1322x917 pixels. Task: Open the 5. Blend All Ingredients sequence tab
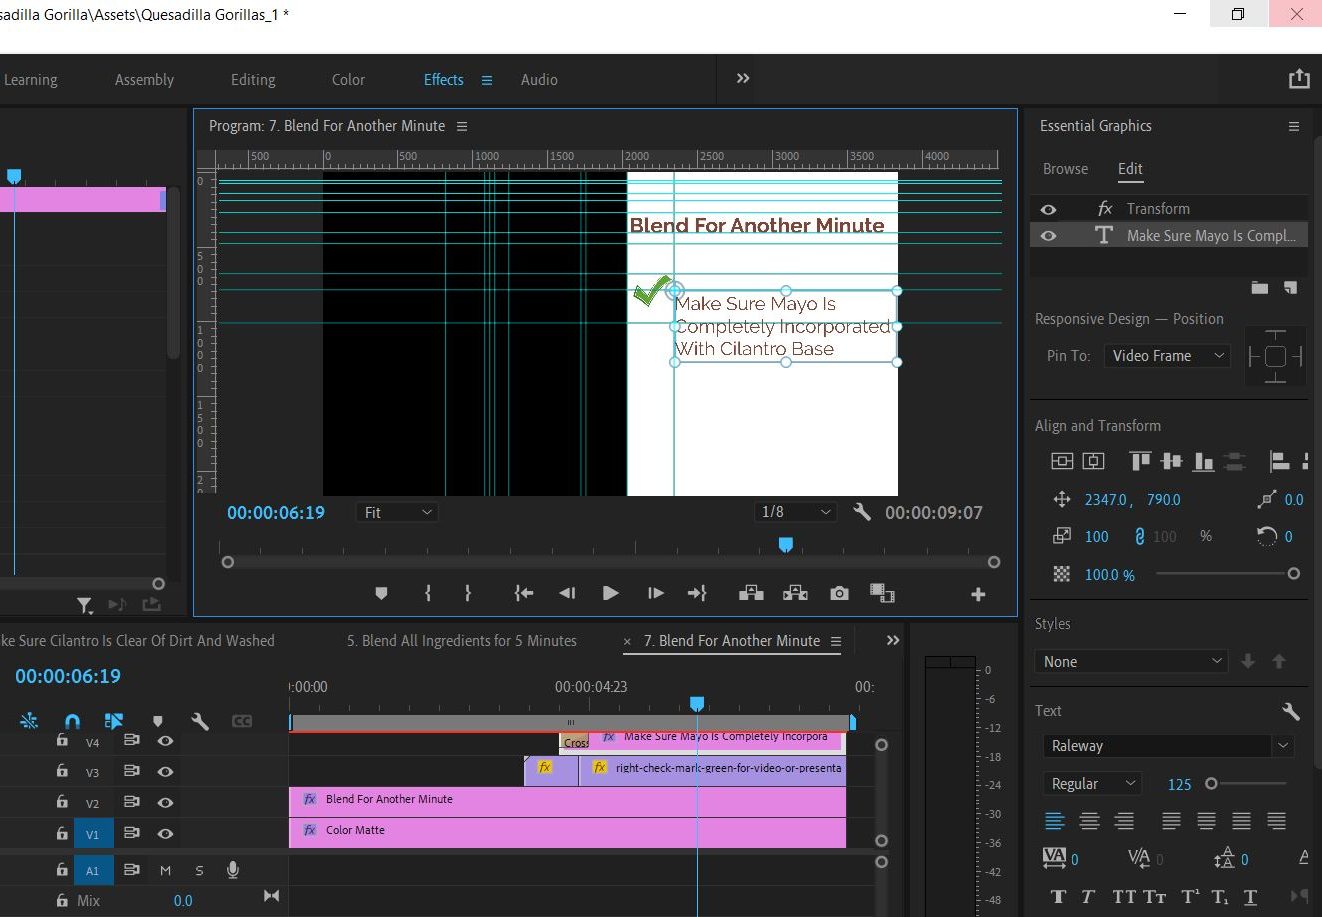(462, 641)
